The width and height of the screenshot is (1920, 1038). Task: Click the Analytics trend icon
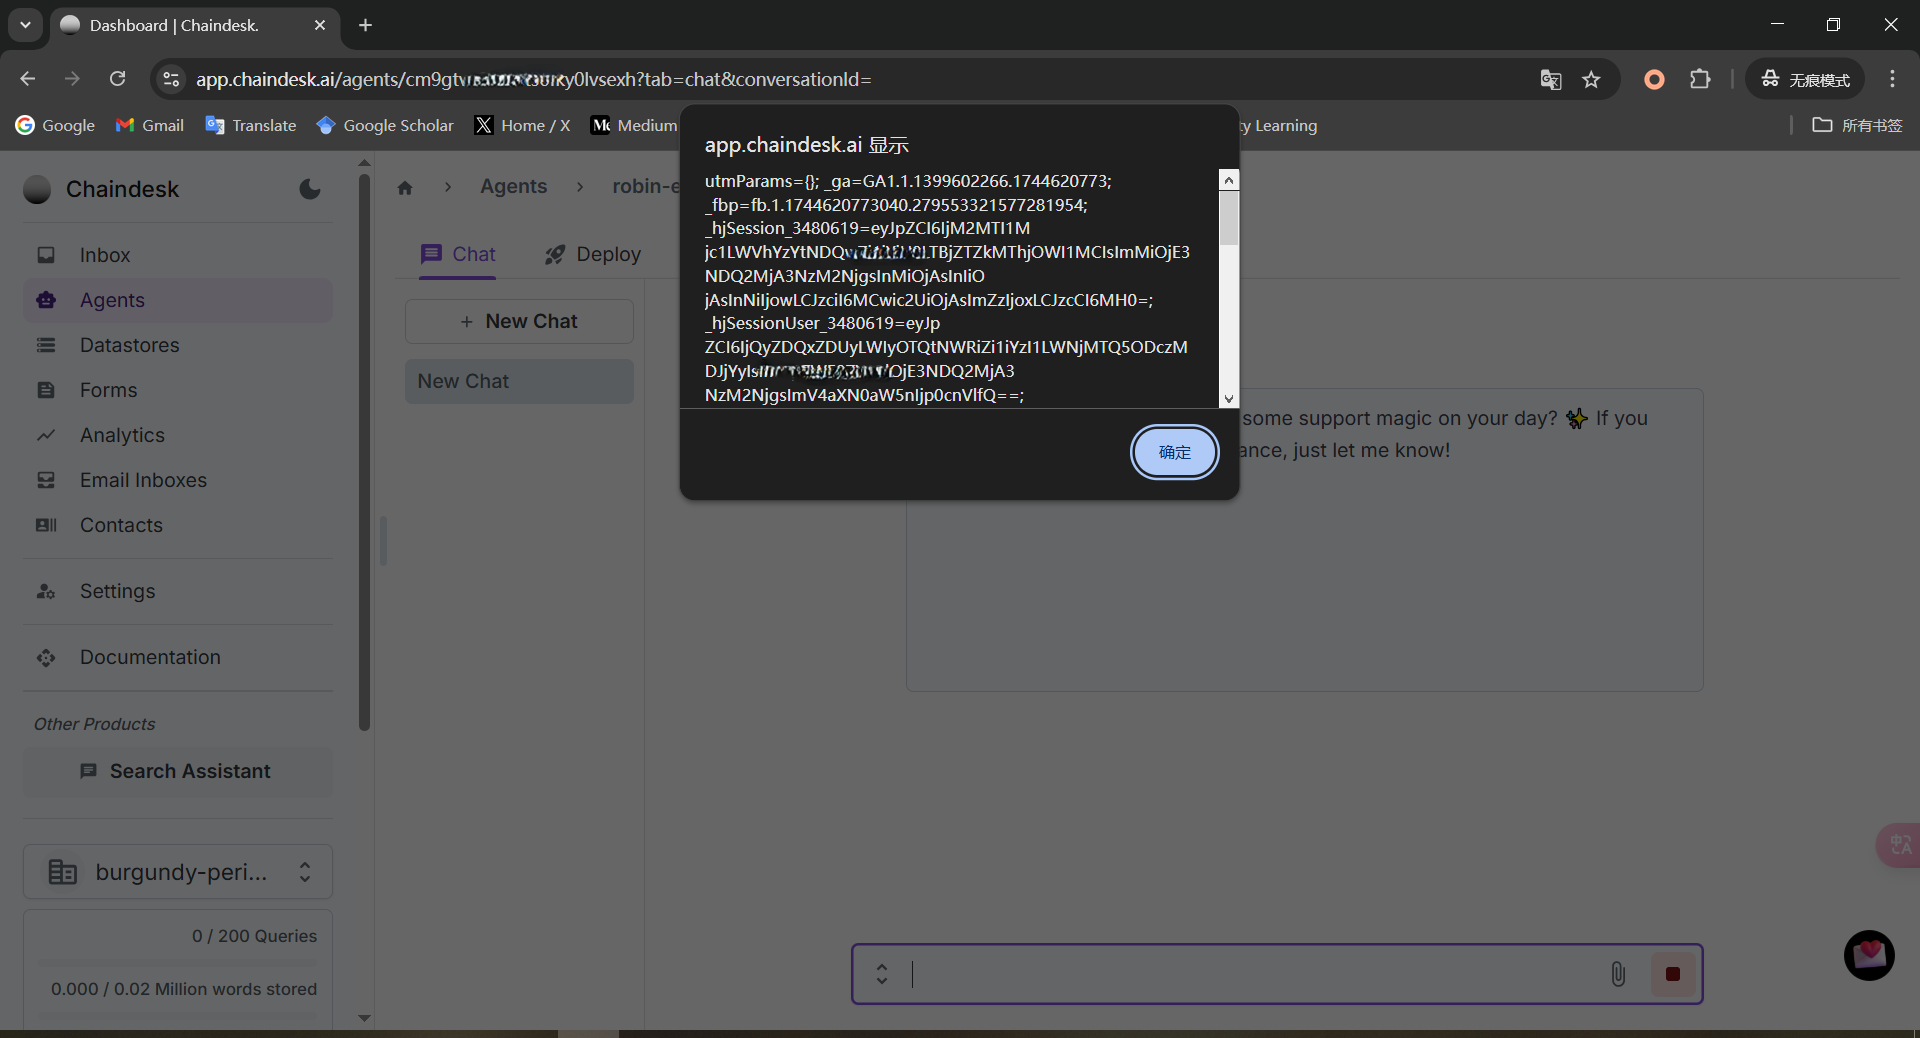point(46,435)
